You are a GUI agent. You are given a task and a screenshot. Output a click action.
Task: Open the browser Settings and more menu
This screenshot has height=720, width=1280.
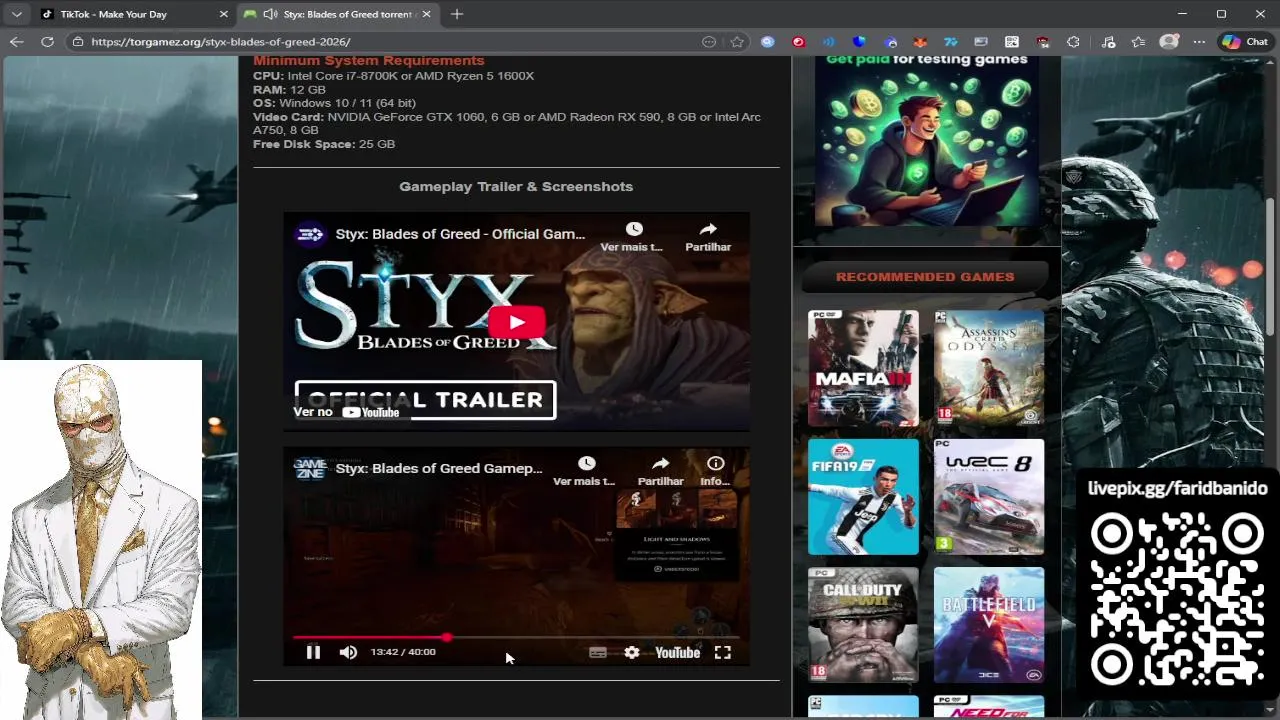click(1199, 42)
